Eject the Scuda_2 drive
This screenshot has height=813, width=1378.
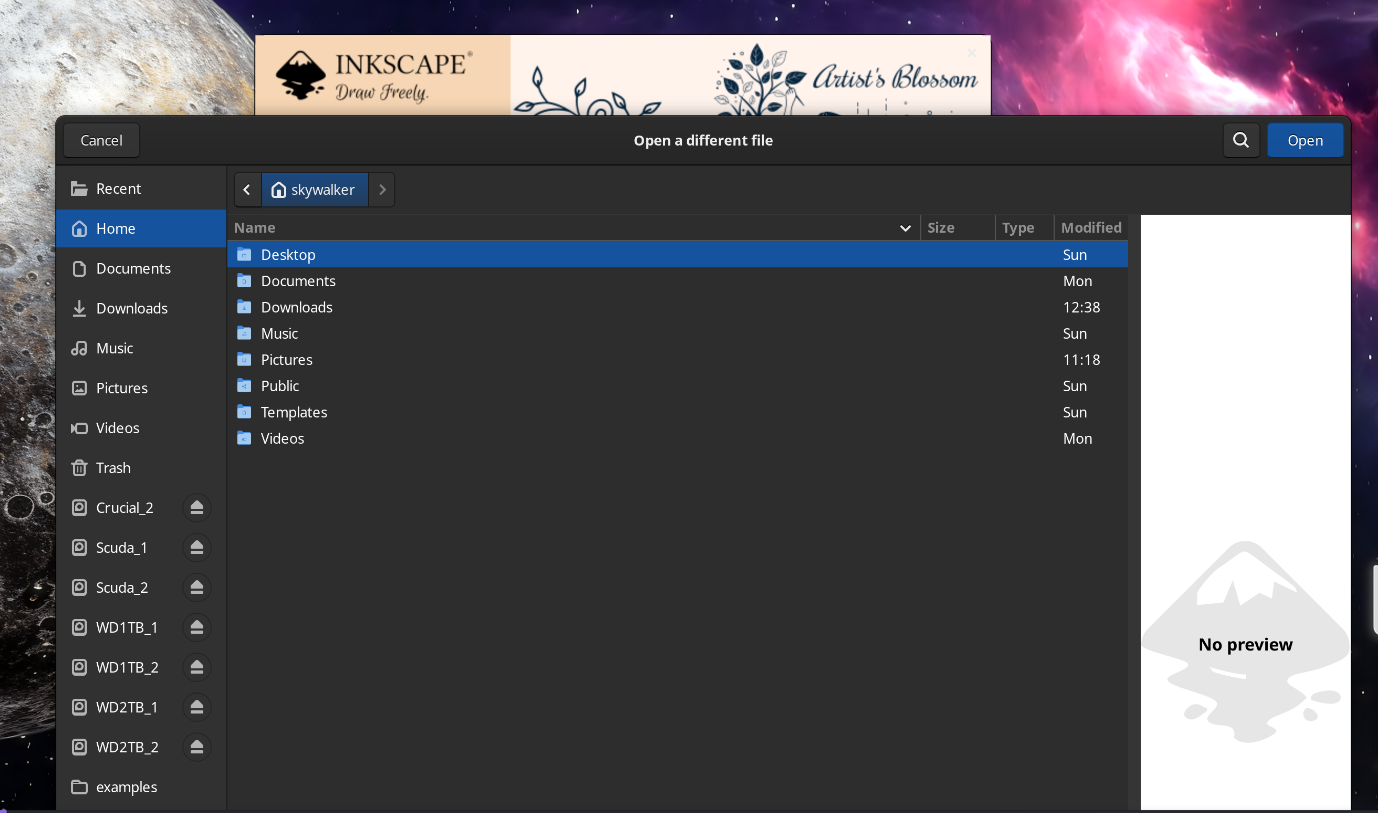tap(197, 588)
